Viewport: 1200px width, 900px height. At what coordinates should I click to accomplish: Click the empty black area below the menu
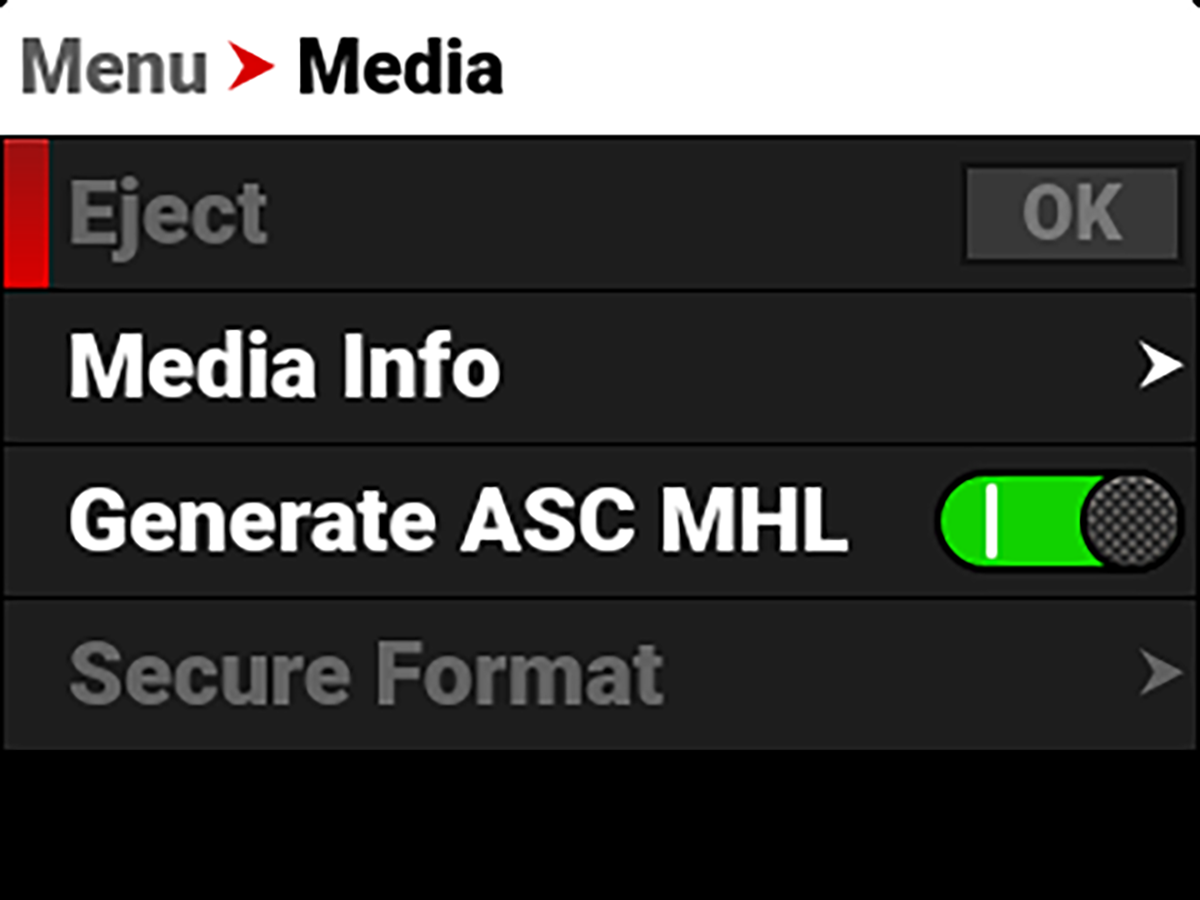coord(600,825)
